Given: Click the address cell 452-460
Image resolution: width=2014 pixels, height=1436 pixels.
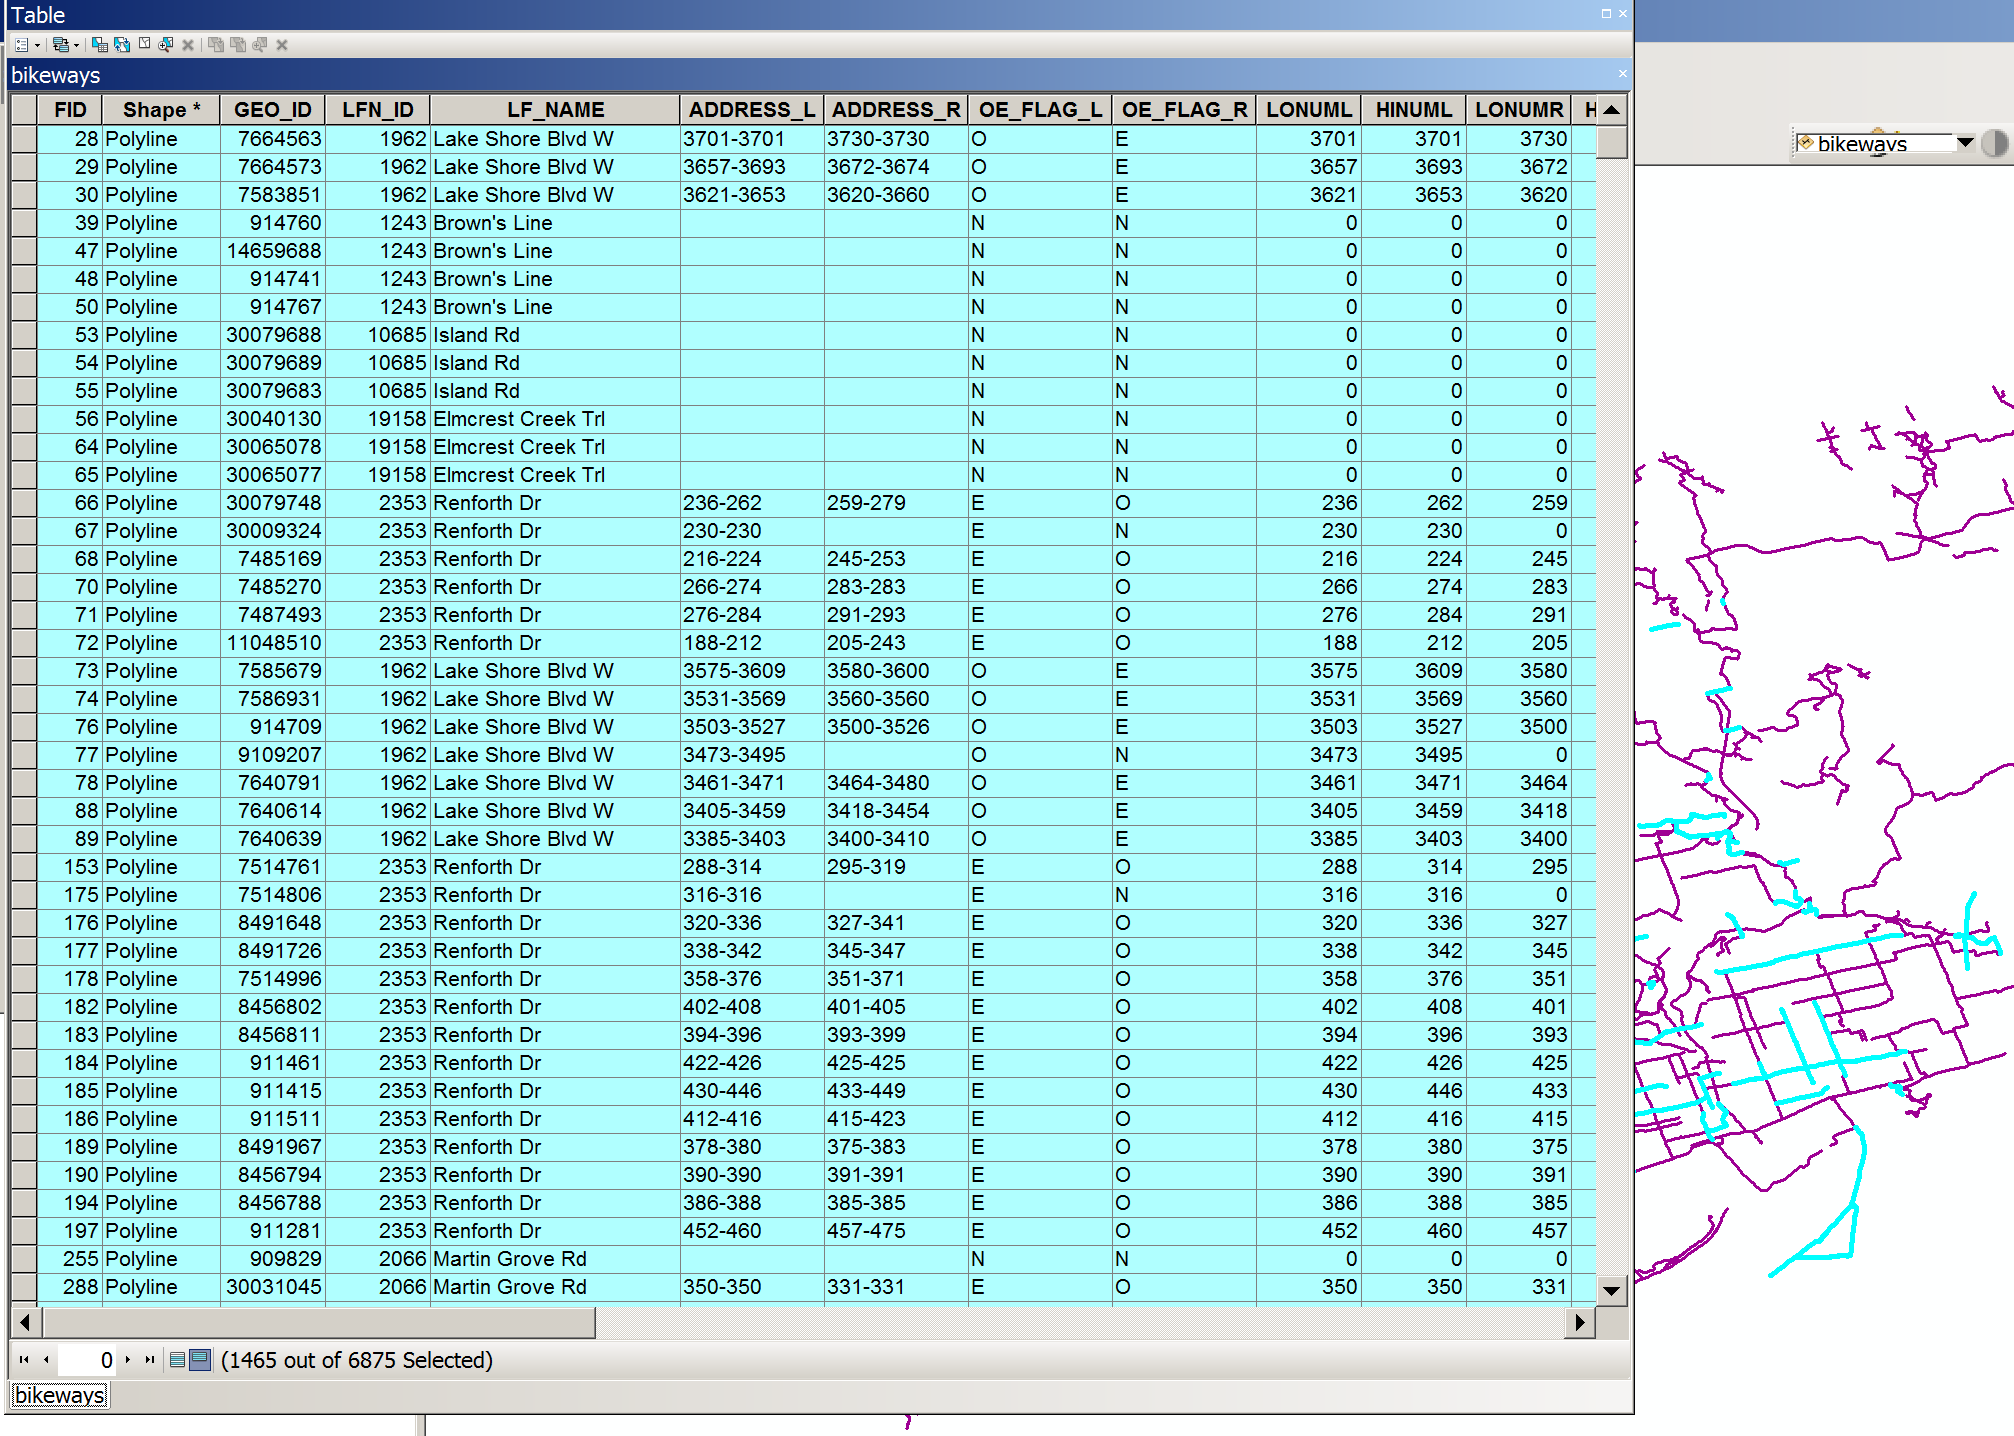Looking at the screenshot, I should pyautogui.click(x=752, y=1231).
